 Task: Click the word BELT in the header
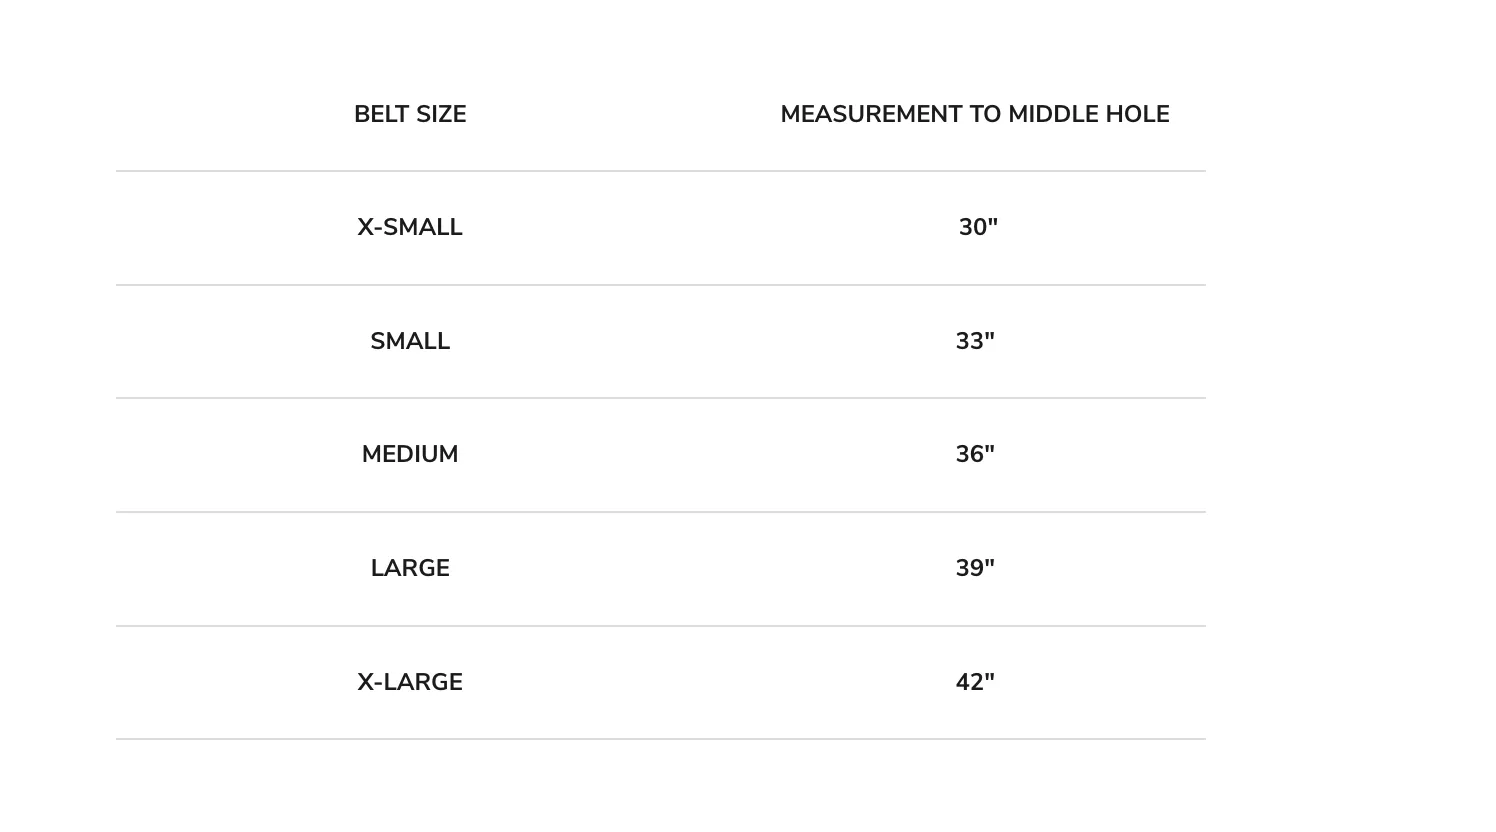[x=381, y=114]
